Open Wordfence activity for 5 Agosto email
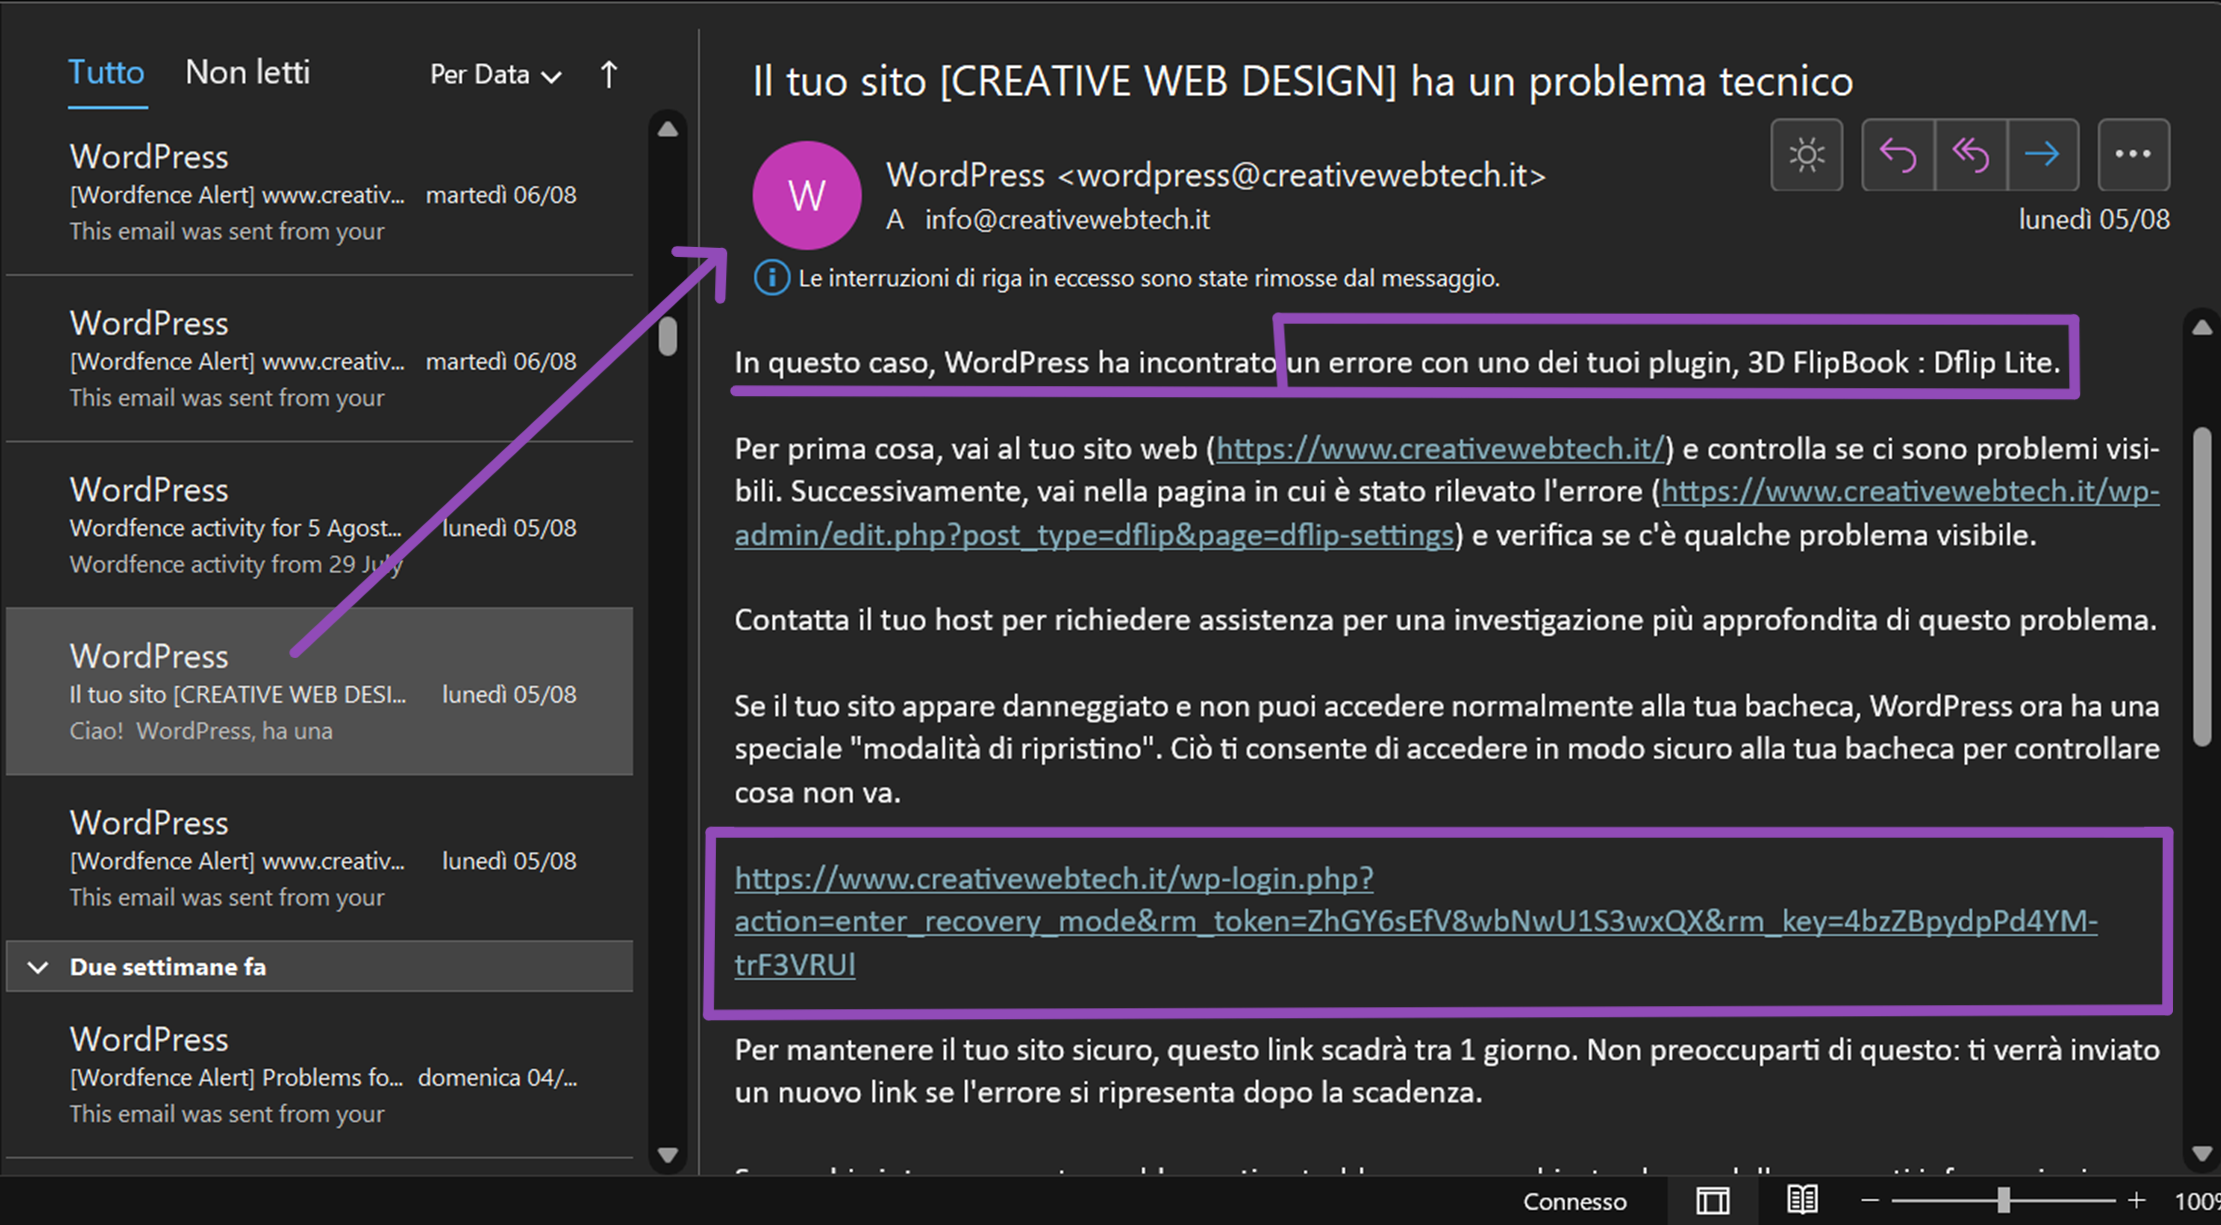 [320, 525]
